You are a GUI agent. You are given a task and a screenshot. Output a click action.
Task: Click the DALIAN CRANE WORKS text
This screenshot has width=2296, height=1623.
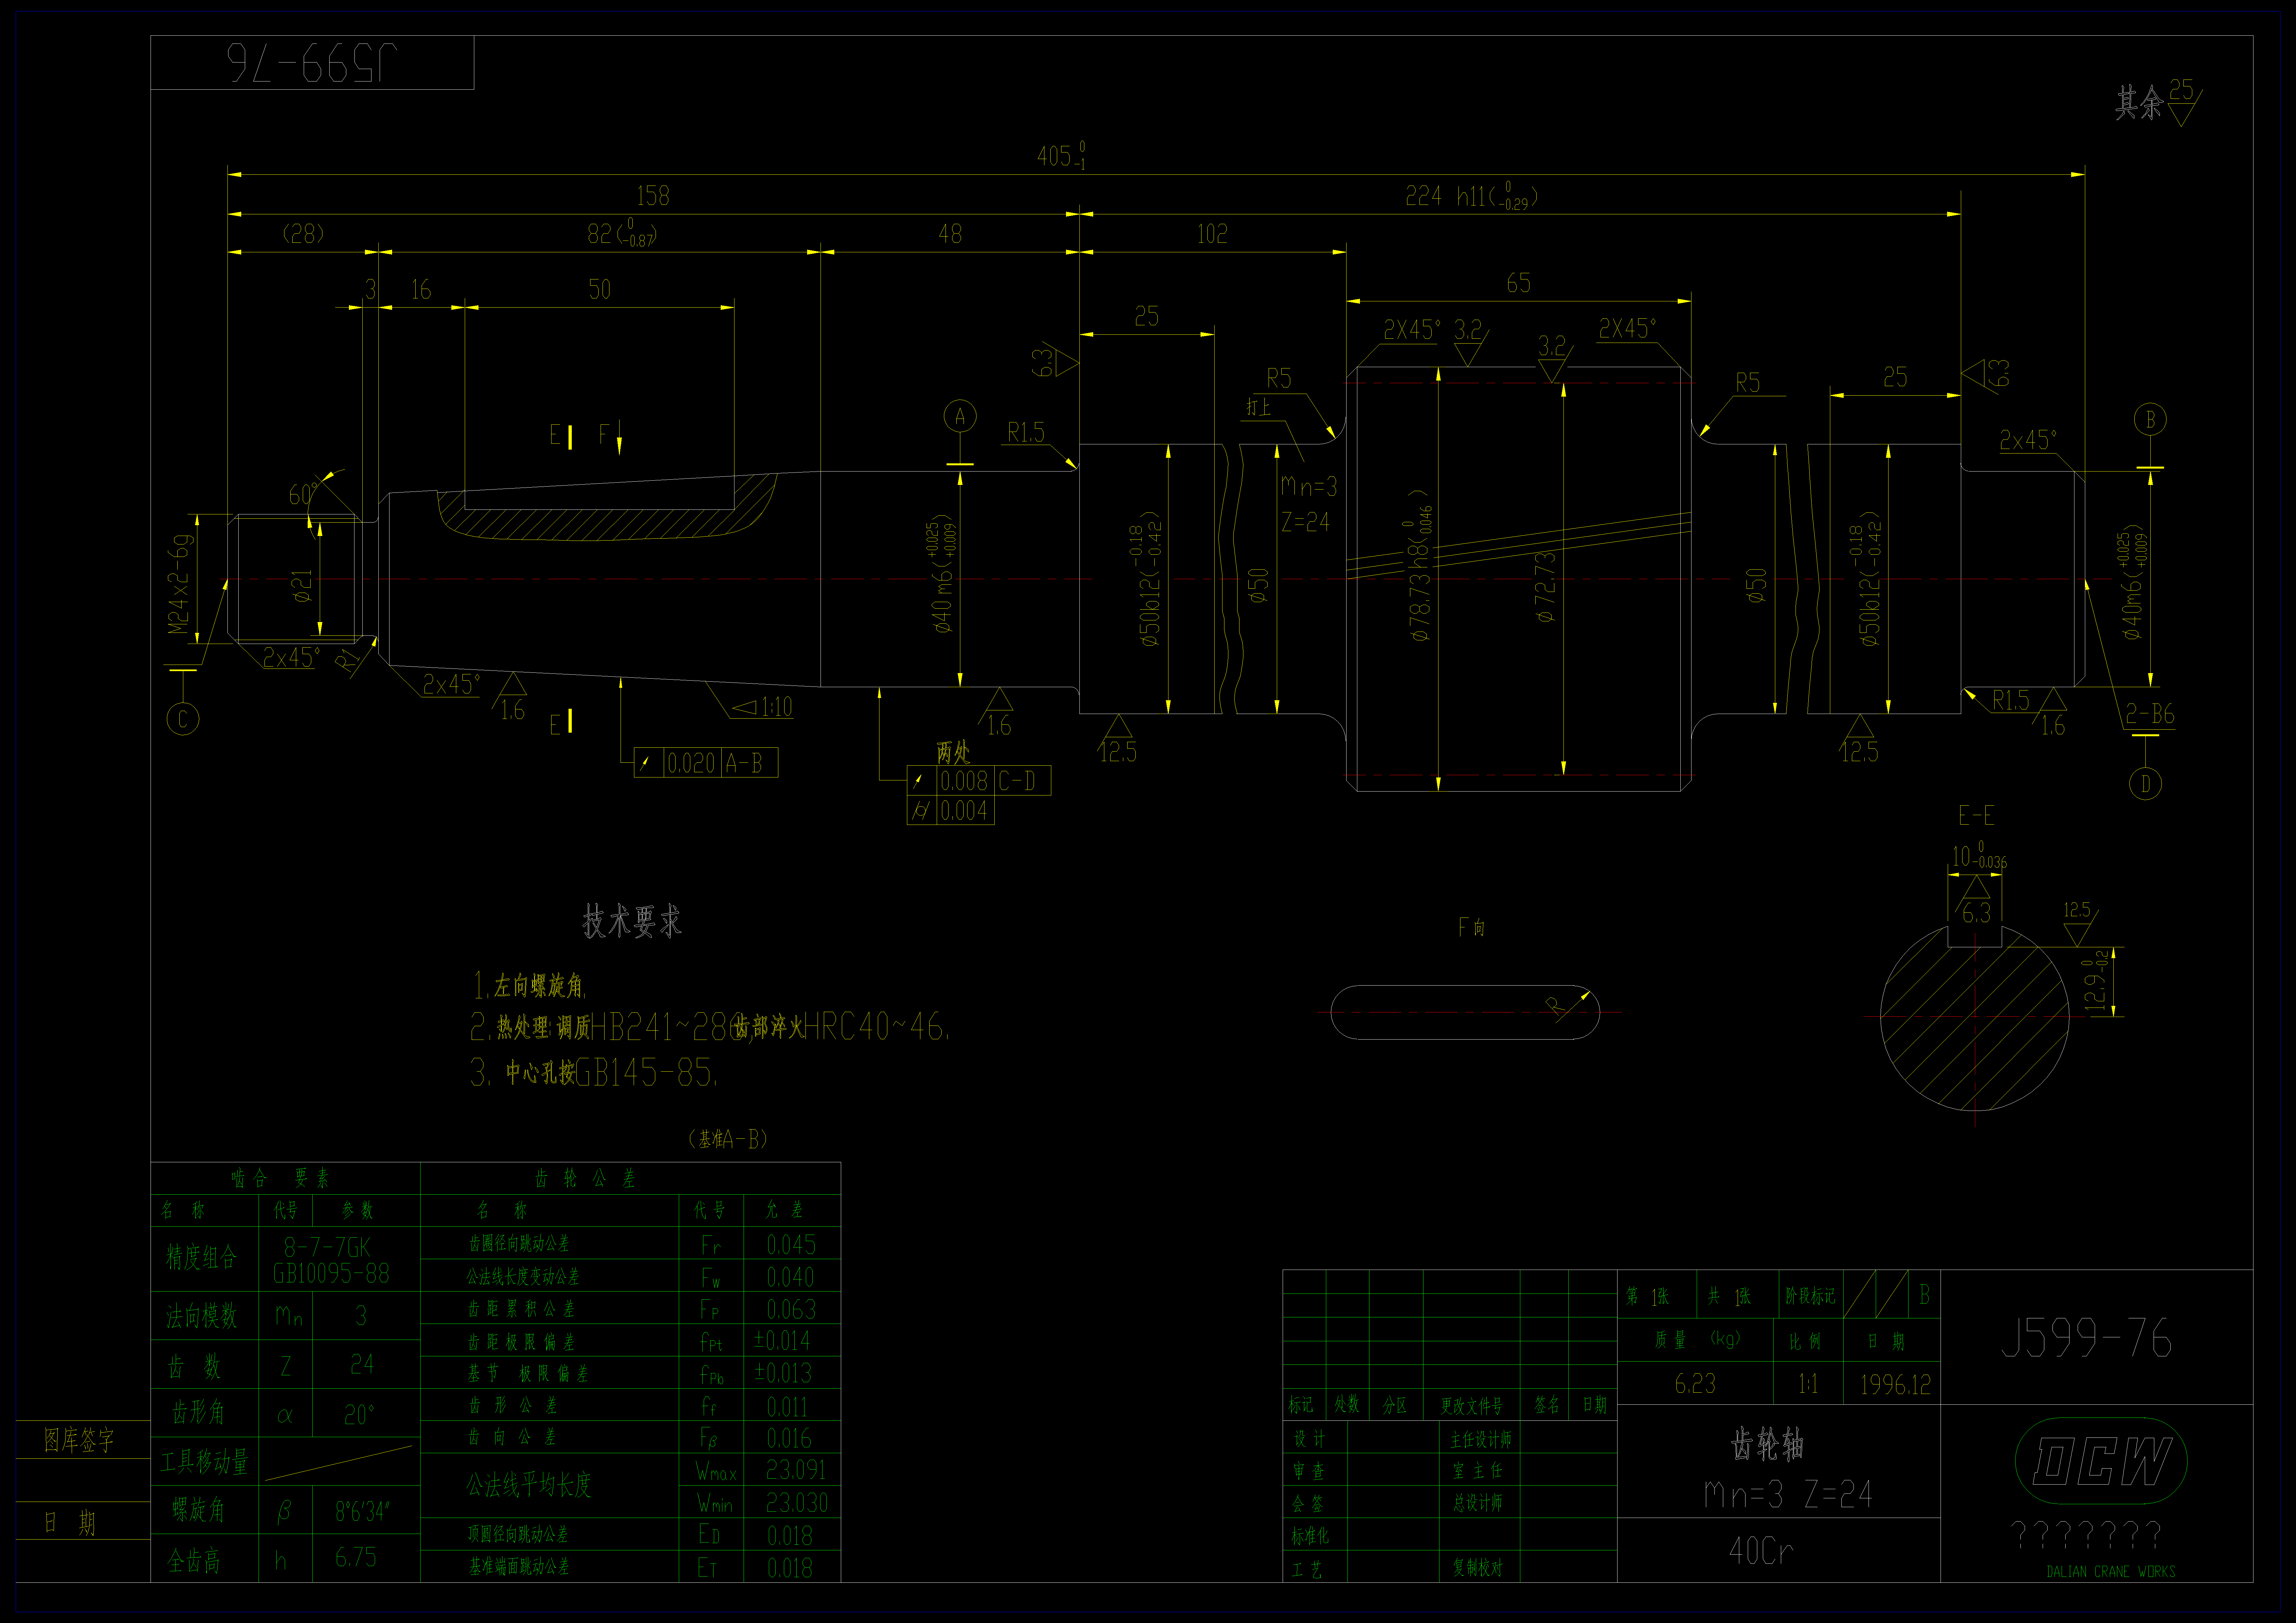click(x=2111, y=1572)
